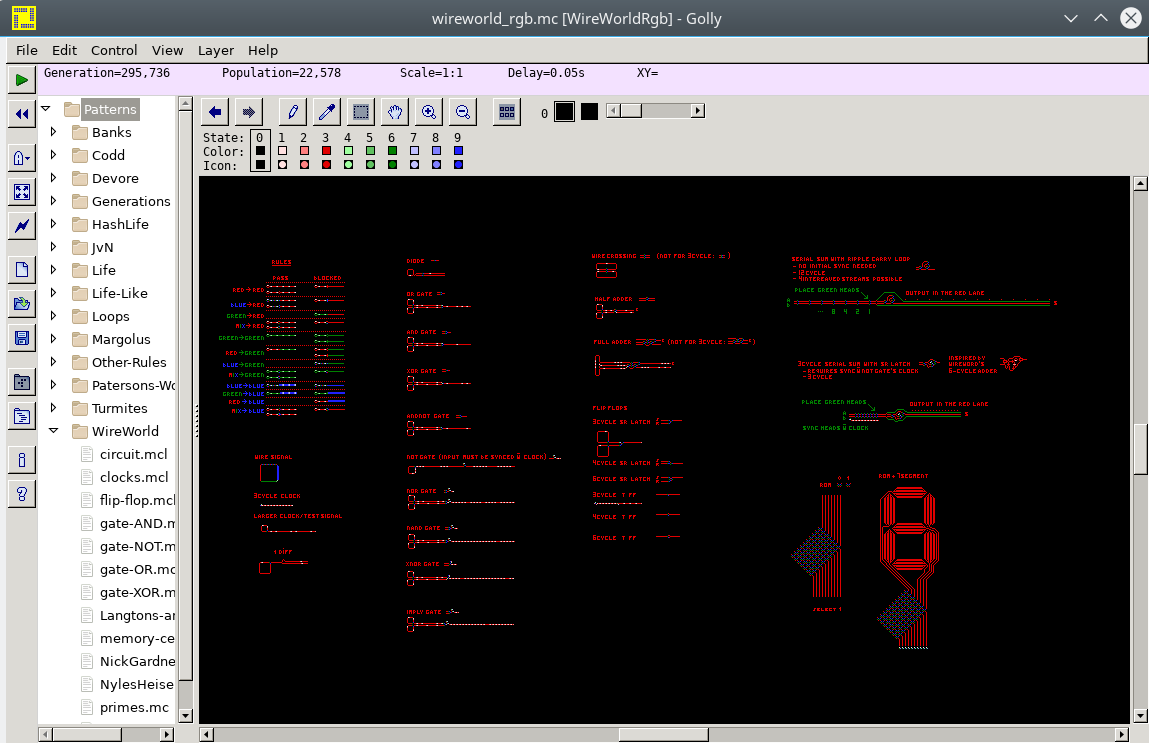
Task: Expand the Banks folder
Action: (x=53, y=132)
